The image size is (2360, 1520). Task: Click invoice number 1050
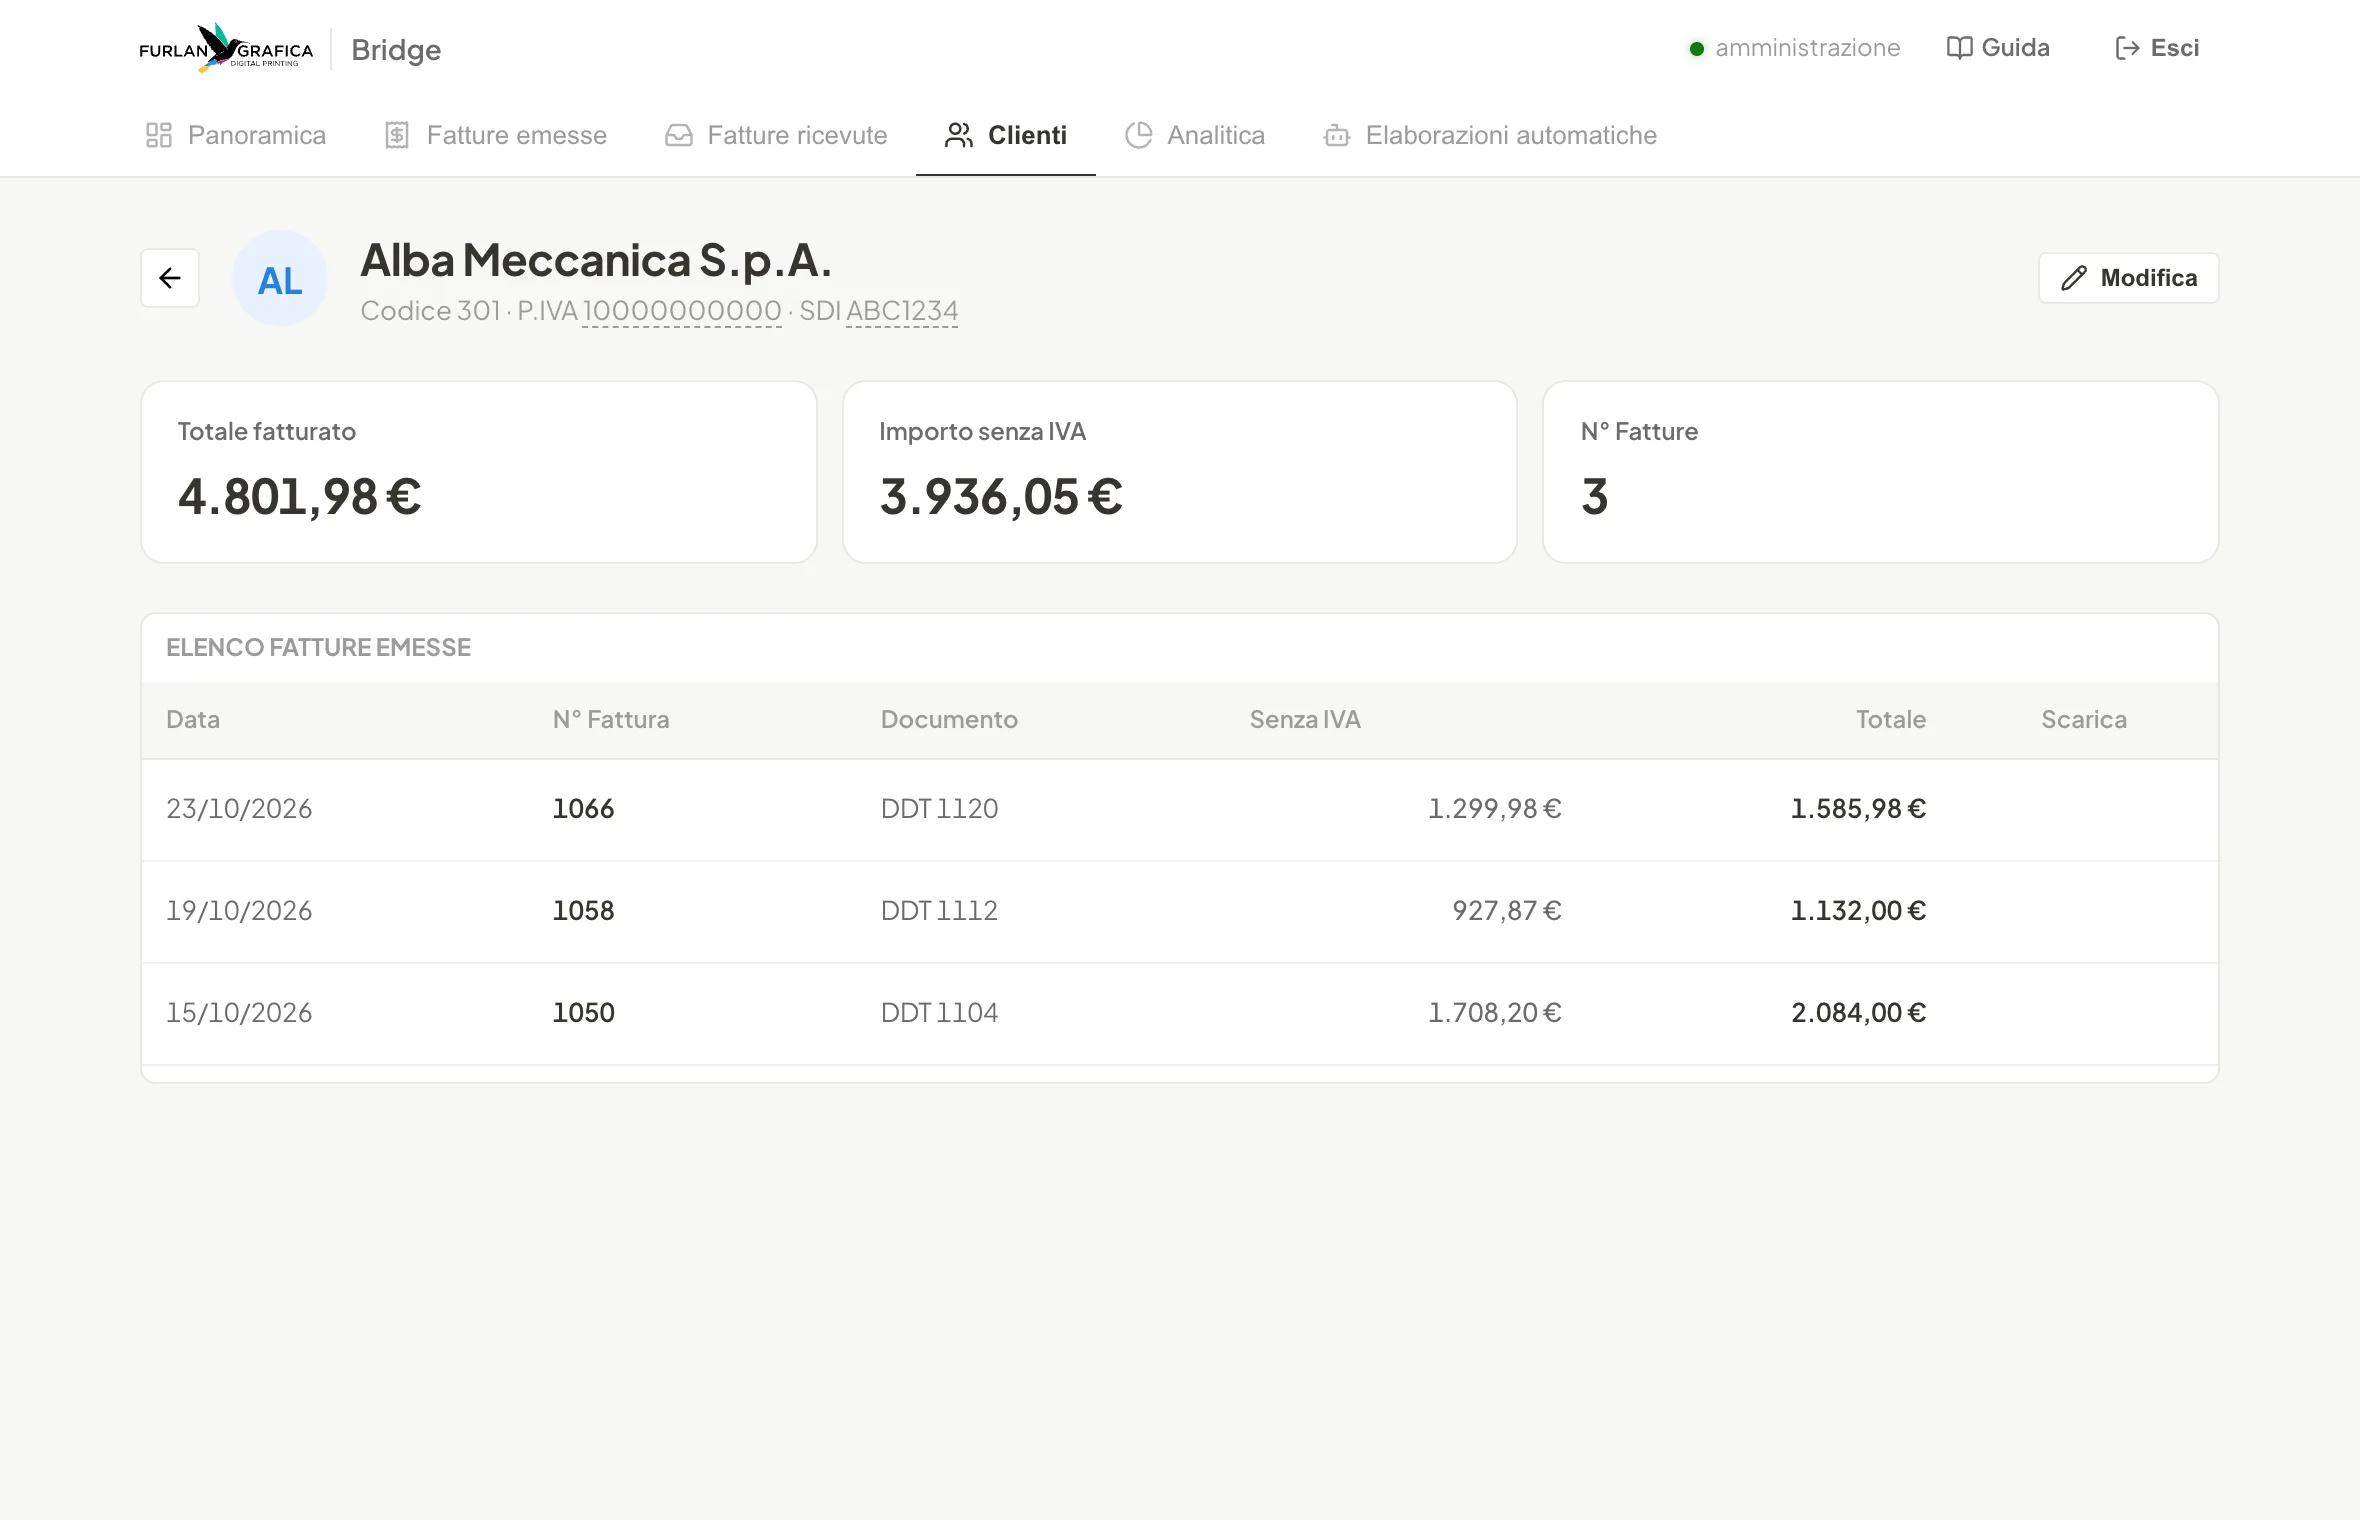point(584,1013)
